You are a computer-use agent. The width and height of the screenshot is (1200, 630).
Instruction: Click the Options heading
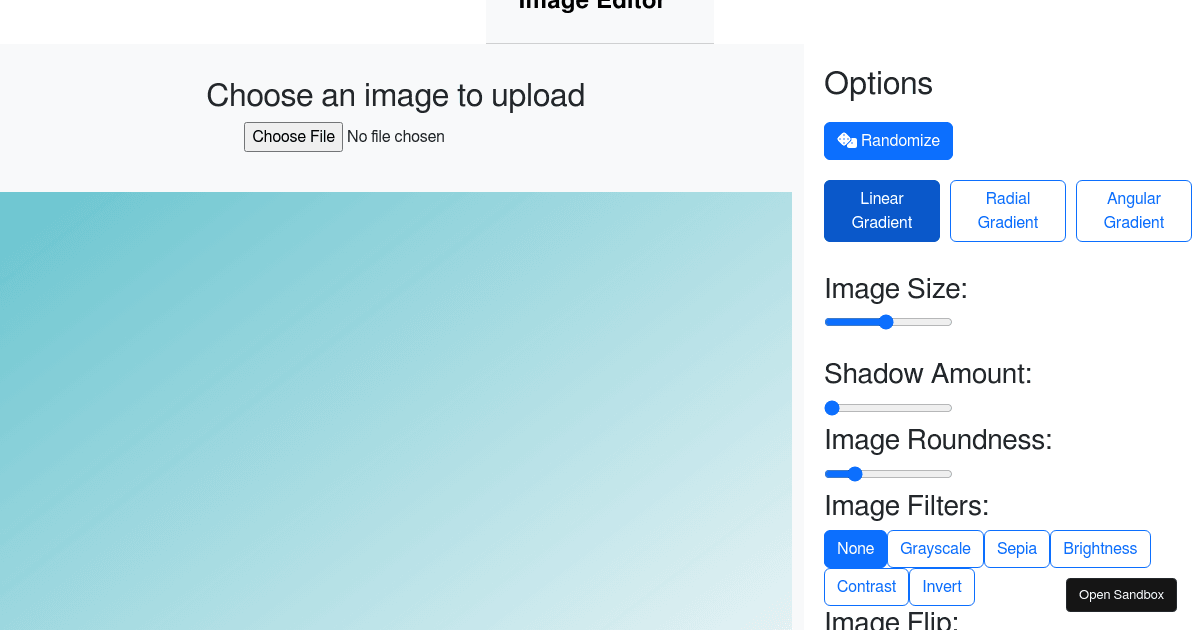[878, 84]
